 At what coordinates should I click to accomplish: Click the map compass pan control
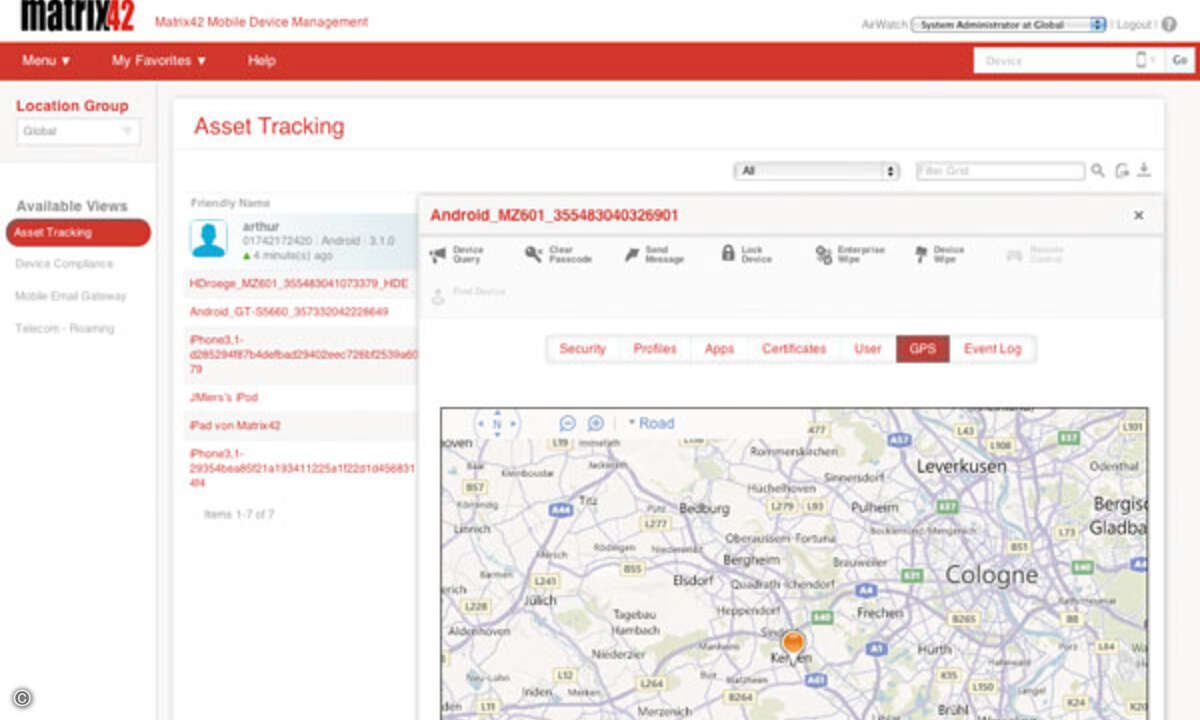coord(497,424)
